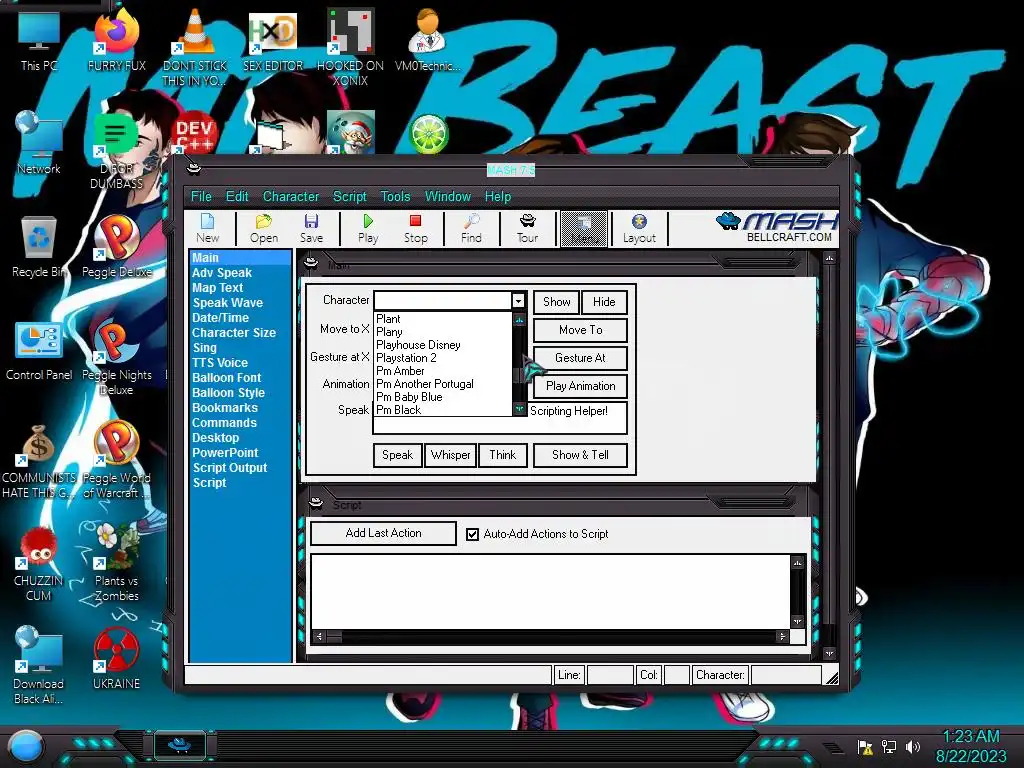Open the Find tool in the toolbar
The width and height of the screenshot is (1024, 768).
click(471, 229)
